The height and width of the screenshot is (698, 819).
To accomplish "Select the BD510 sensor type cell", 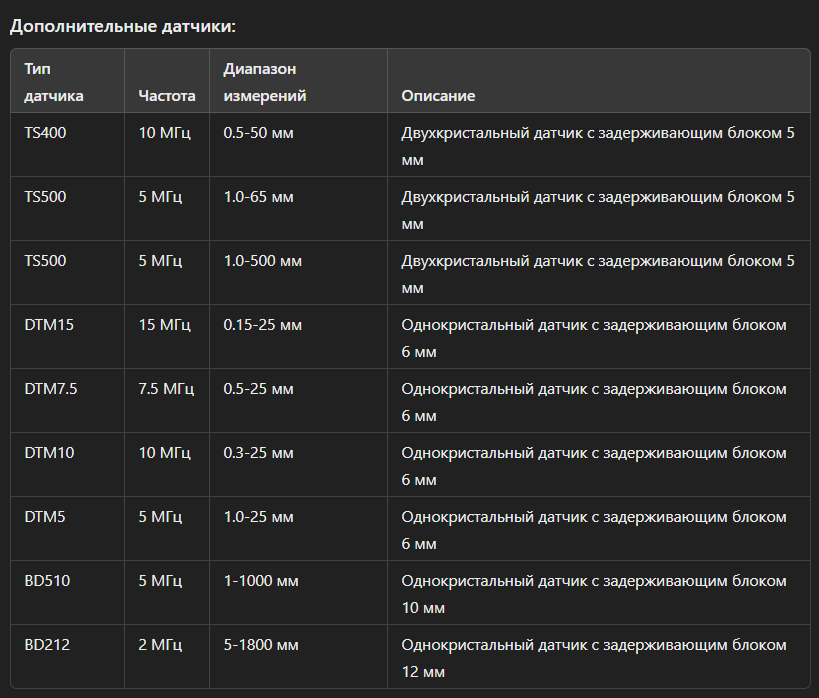I will (x=47, y=580).
